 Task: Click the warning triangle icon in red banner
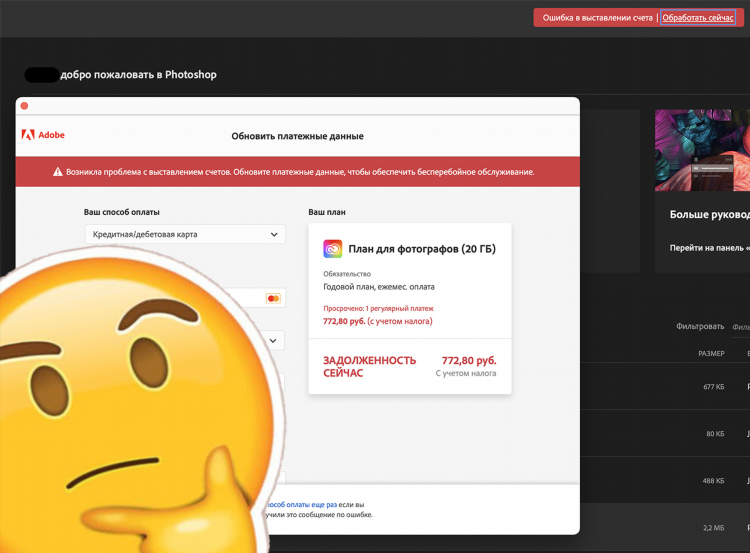coord(58,172)
